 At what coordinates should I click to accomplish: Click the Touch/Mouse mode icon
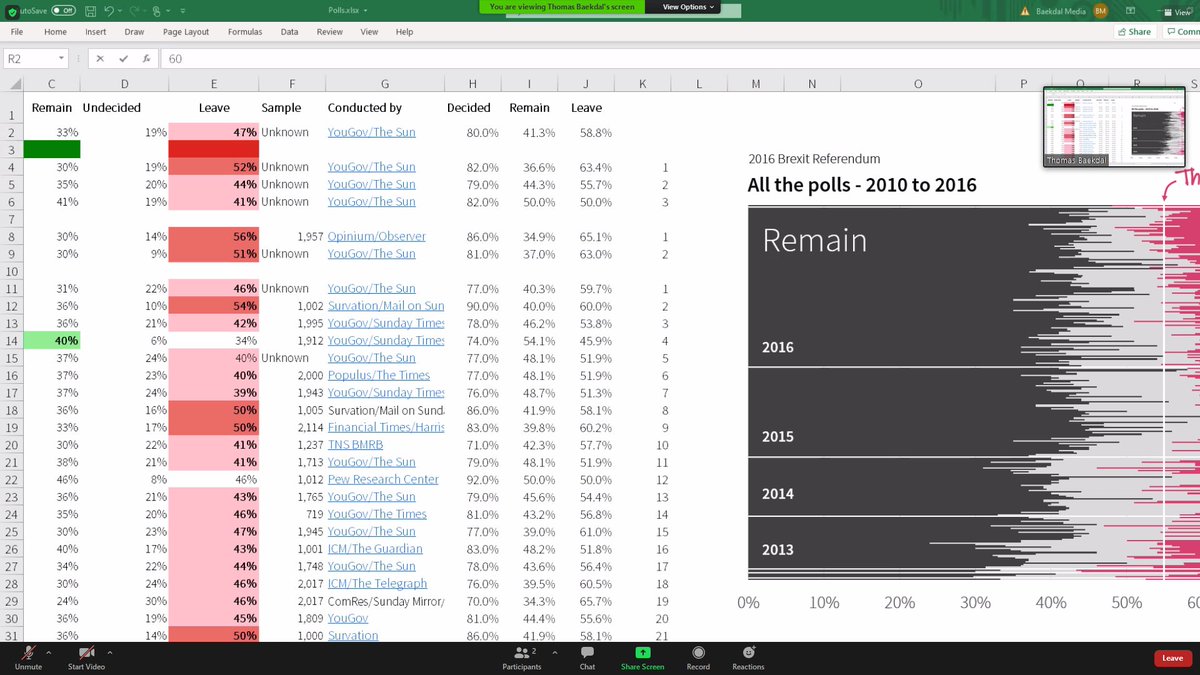(x=157, y=11)
